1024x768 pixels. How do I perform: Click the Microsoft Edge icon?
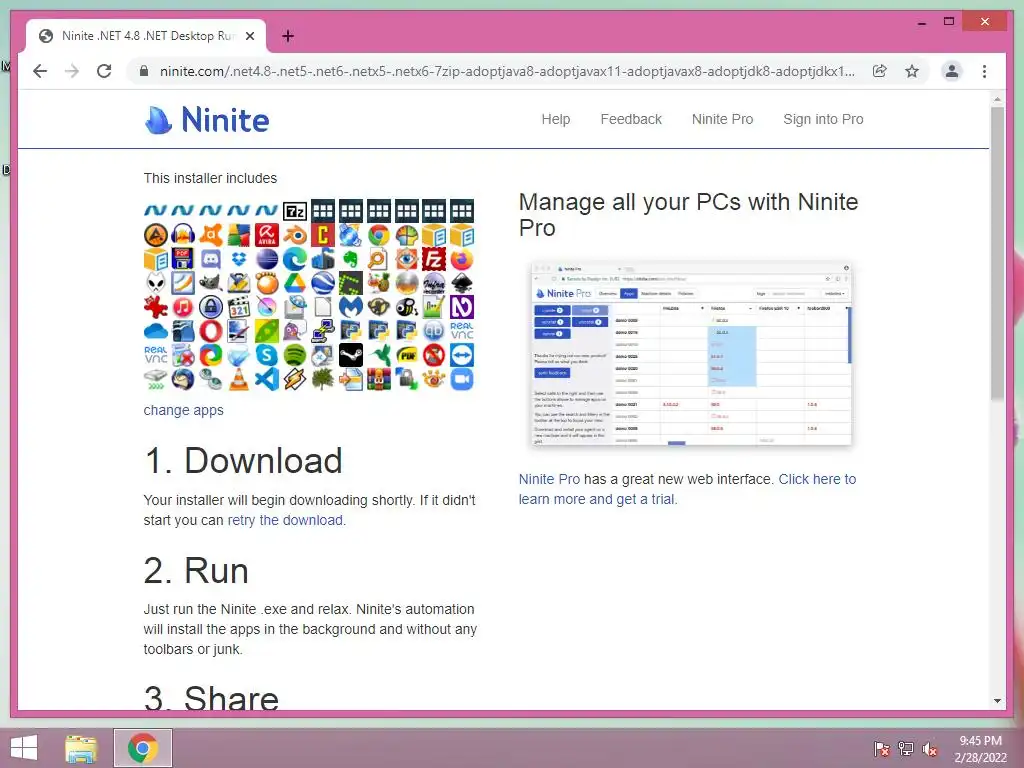pos(295,259)
